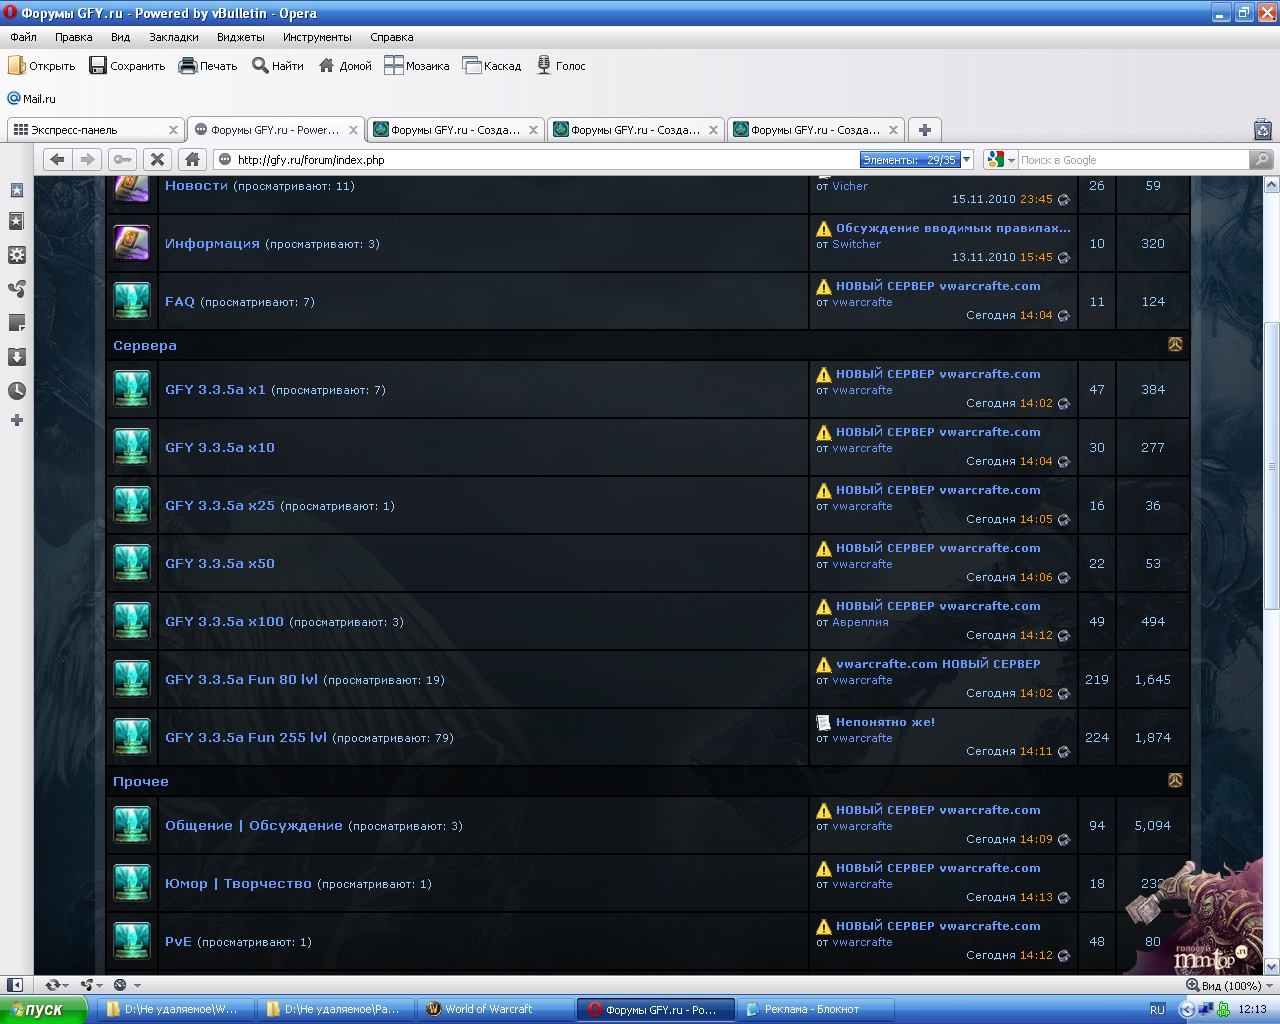Stop loading with the X button
The height and width of the screenshot is (1024, 1280).
tap(156, 159)
